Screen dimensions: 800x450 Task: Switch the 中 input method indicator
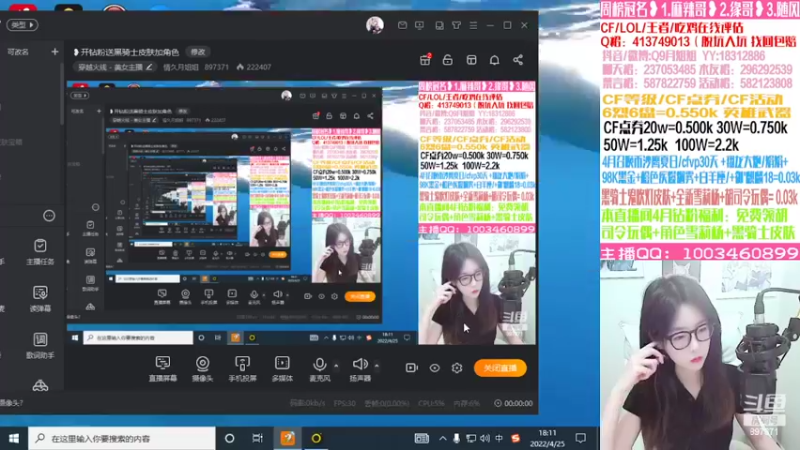(x=499, y=438)
